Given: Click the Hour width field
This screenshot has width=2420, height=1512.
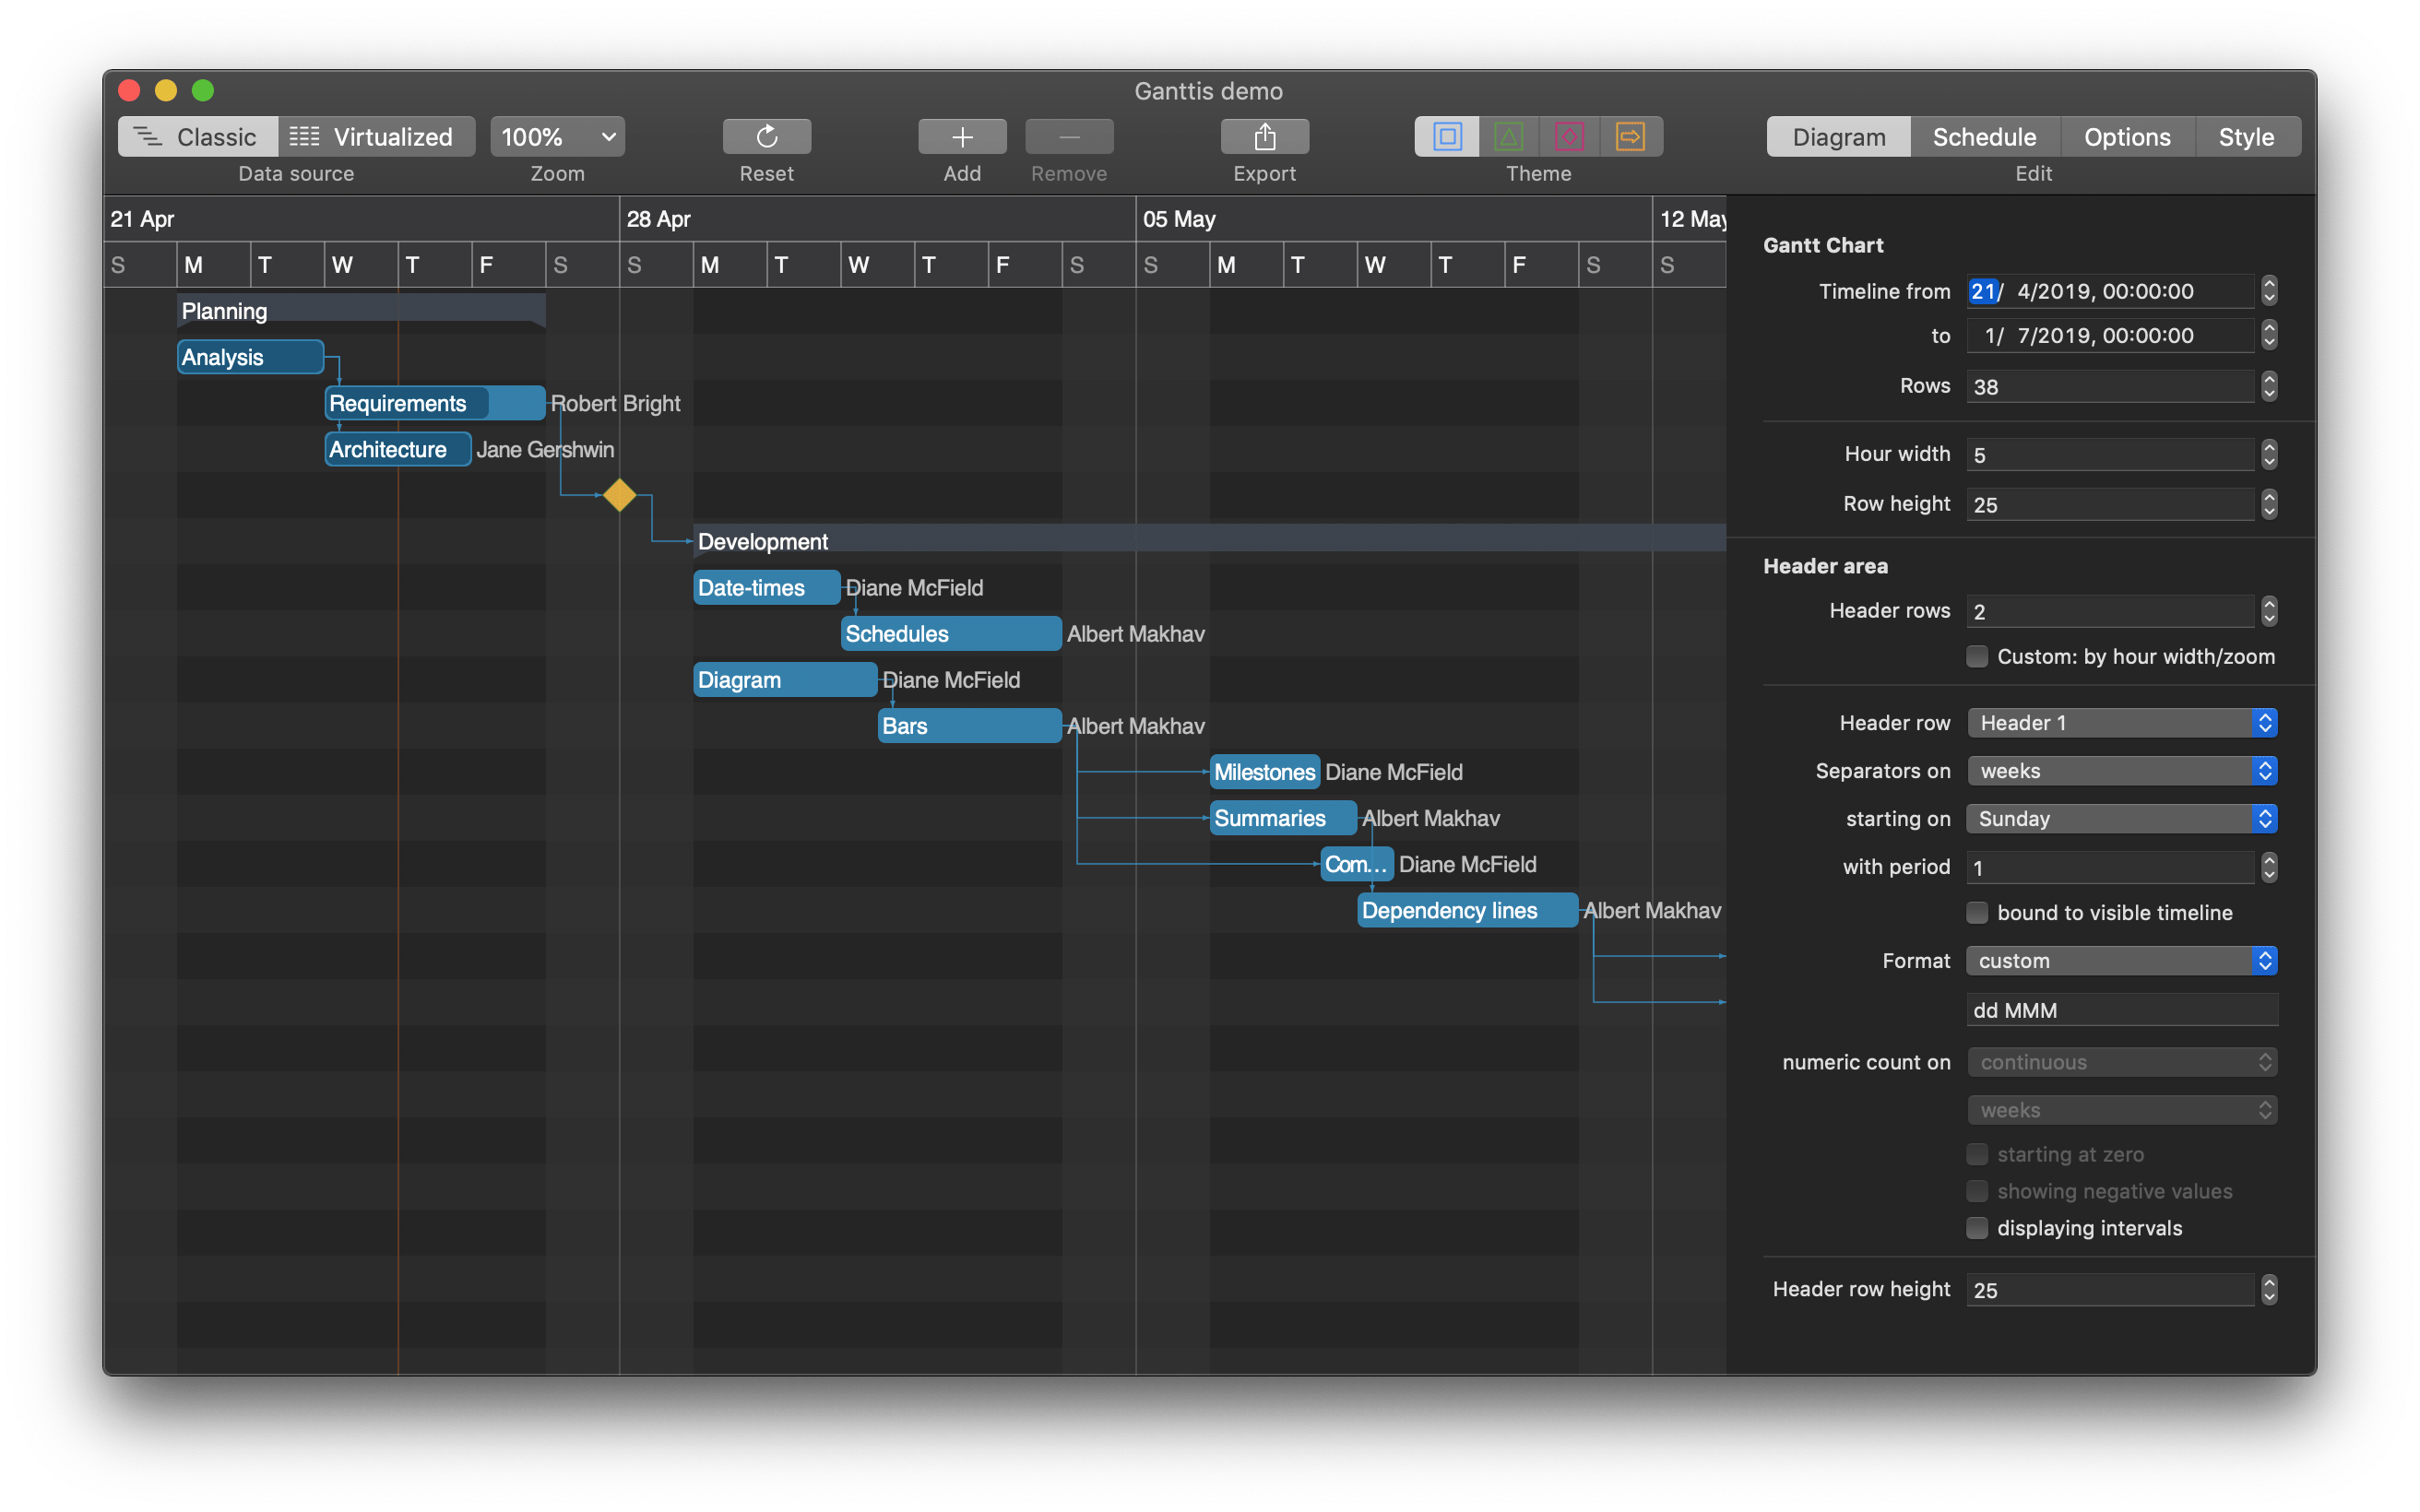Looking at the screenshot, I should [2110, 454].
